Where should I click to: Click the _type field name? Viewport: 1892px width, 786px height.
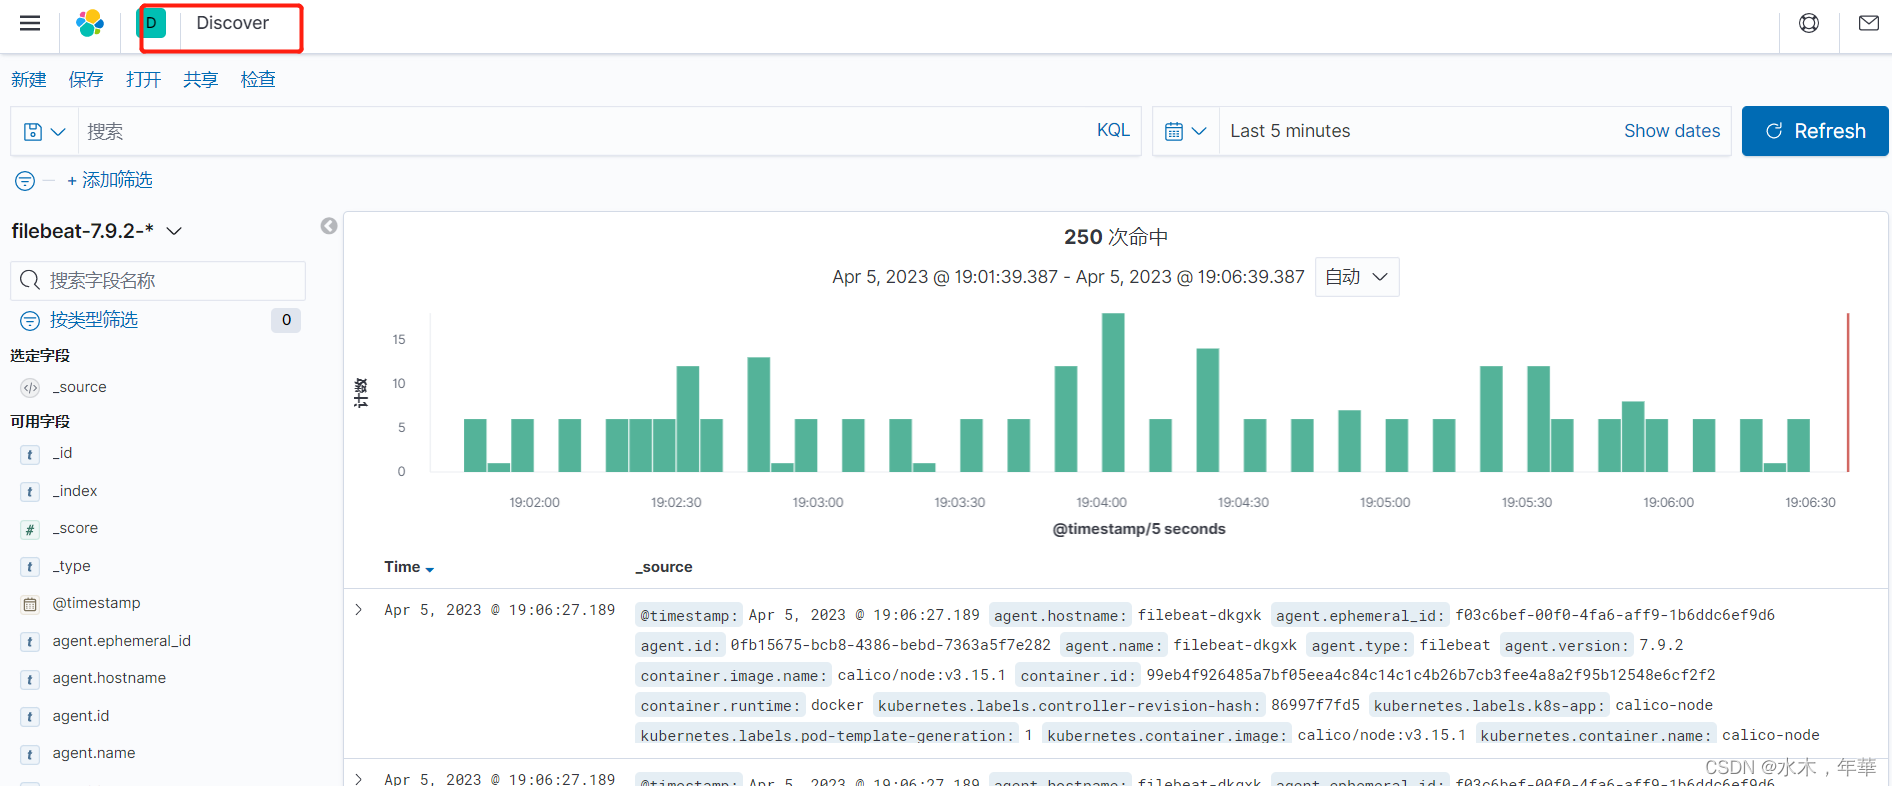click(x=72, y=566)
